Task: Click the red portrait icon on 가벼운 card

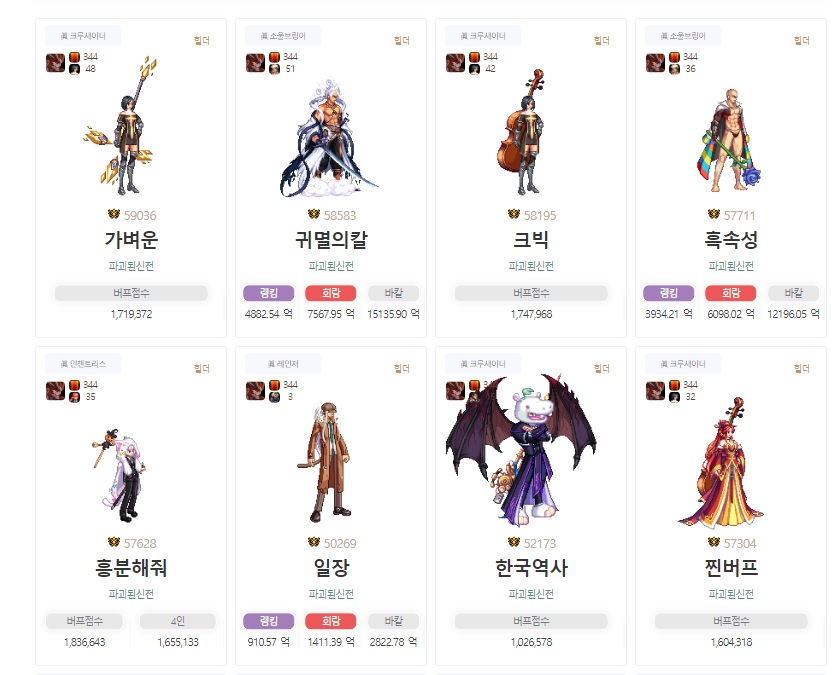Action: pyautogui.click(x=55, y=63)
